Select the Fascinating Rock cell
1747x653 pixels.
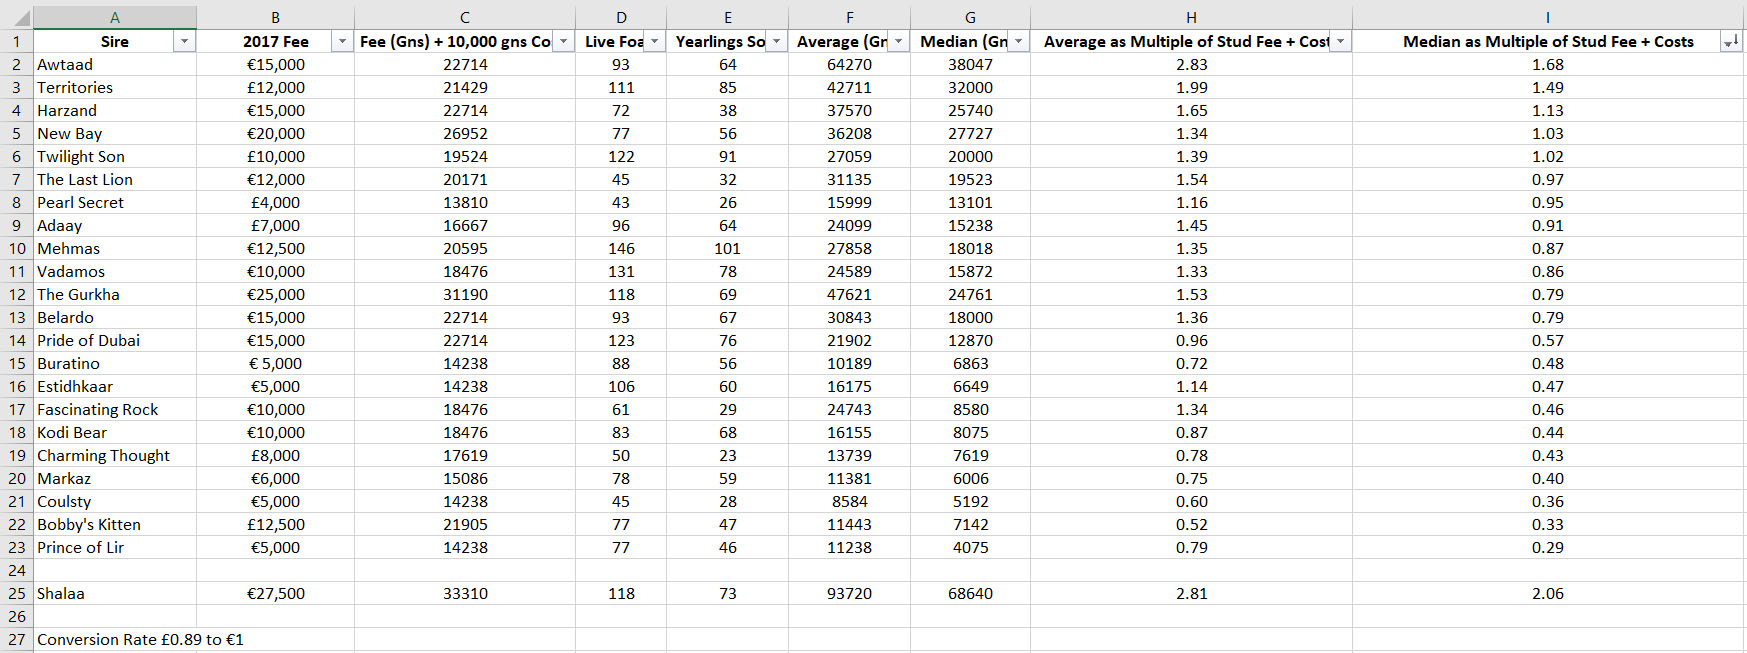pyautogui.click(x=115, y=409)
